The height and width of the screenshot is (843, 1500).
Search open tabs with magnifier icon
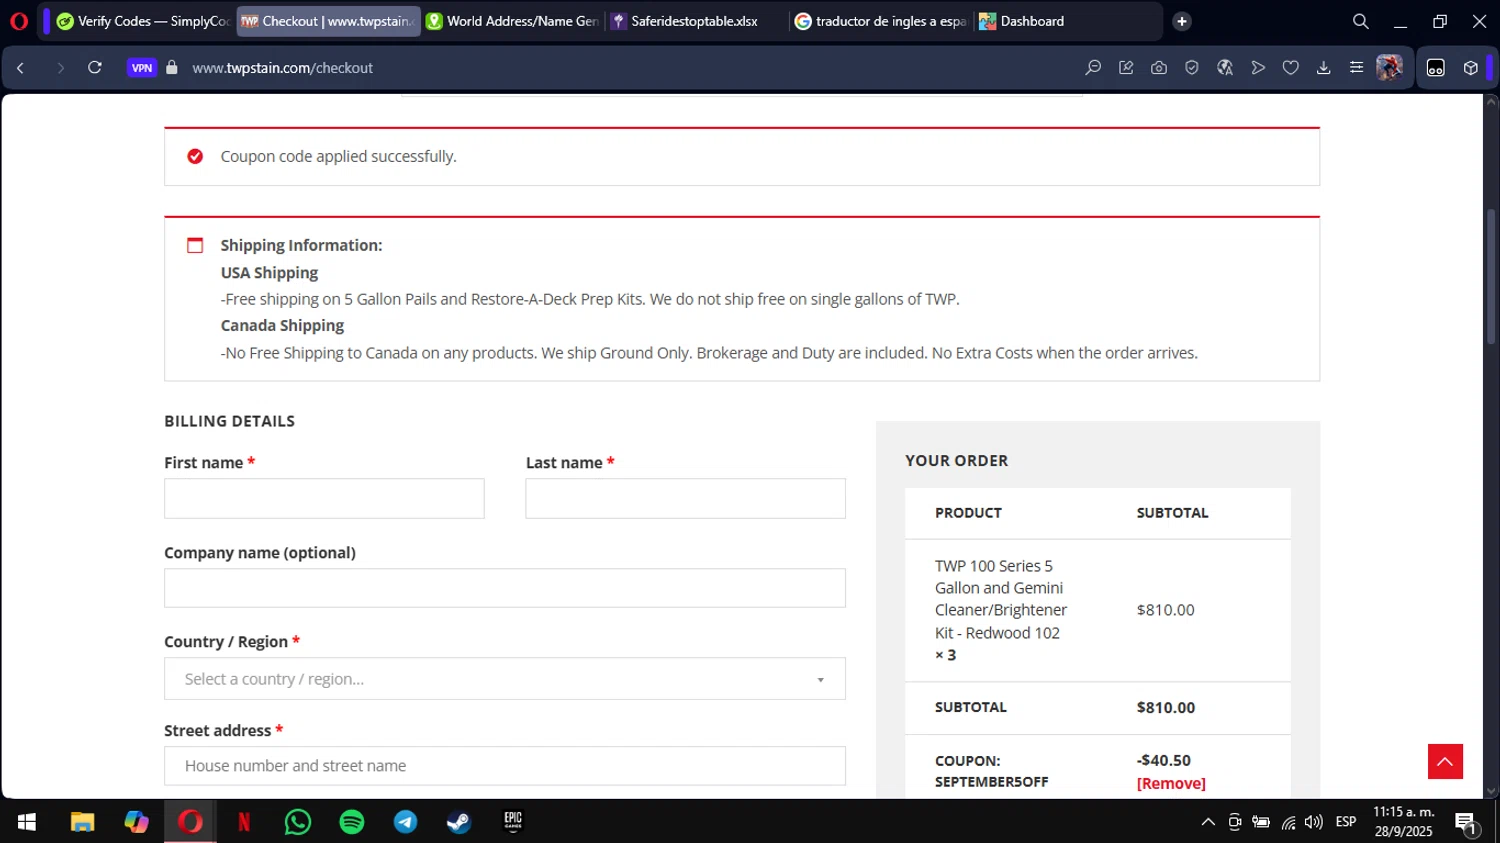(1361, 21)
